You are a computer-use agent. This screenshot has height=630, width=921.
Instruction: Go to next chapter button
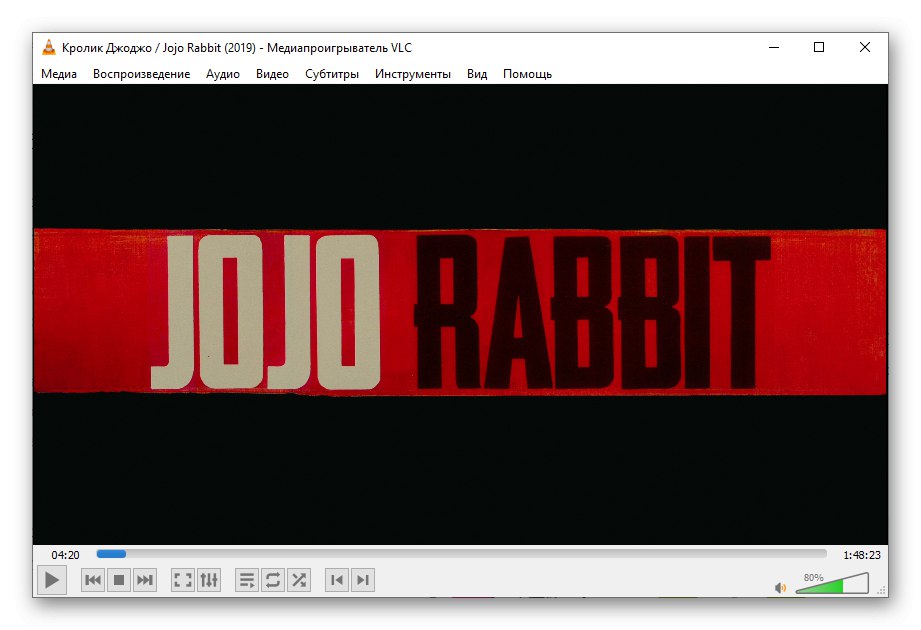(x=363, y=580)
